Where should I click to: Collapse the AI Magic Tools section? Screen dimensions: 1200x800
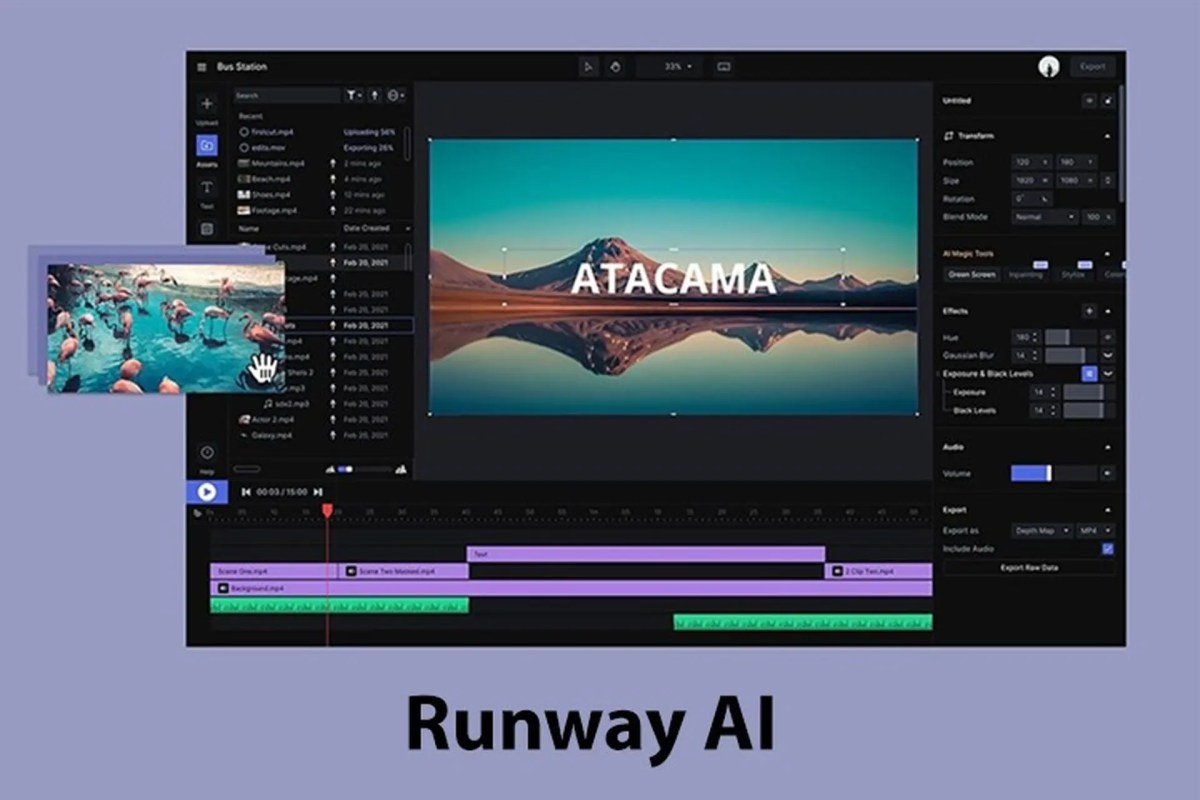click(x=1107, y=254)
